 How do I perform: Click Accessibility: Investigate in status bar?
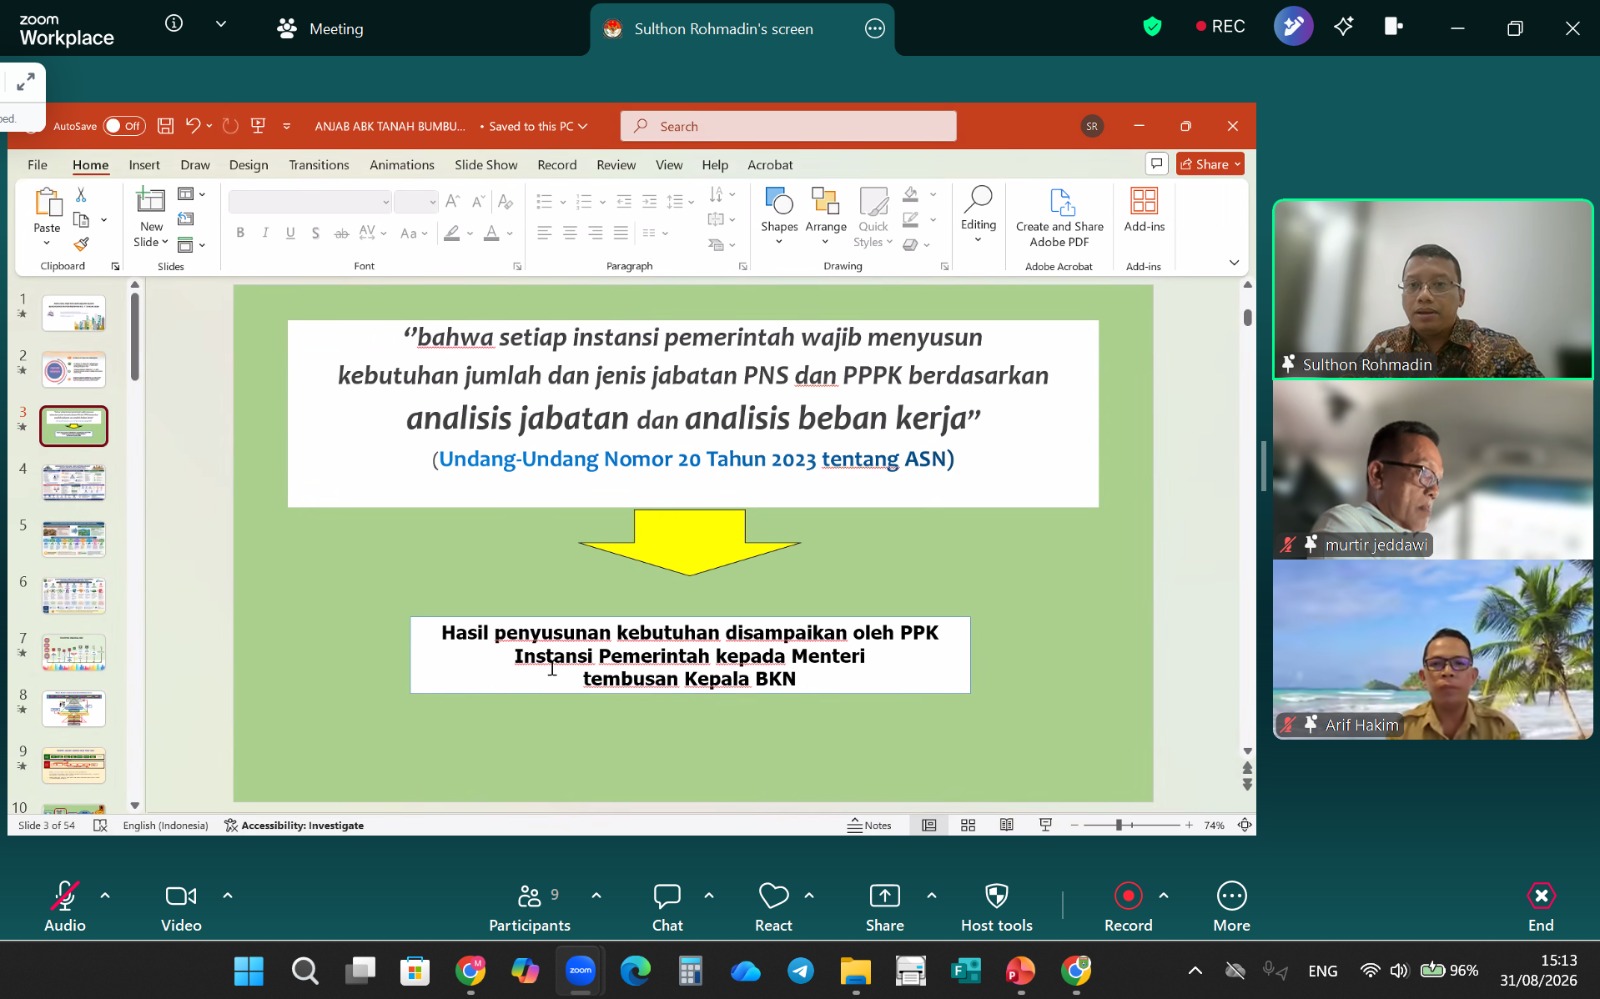click(x=294, y=825)
